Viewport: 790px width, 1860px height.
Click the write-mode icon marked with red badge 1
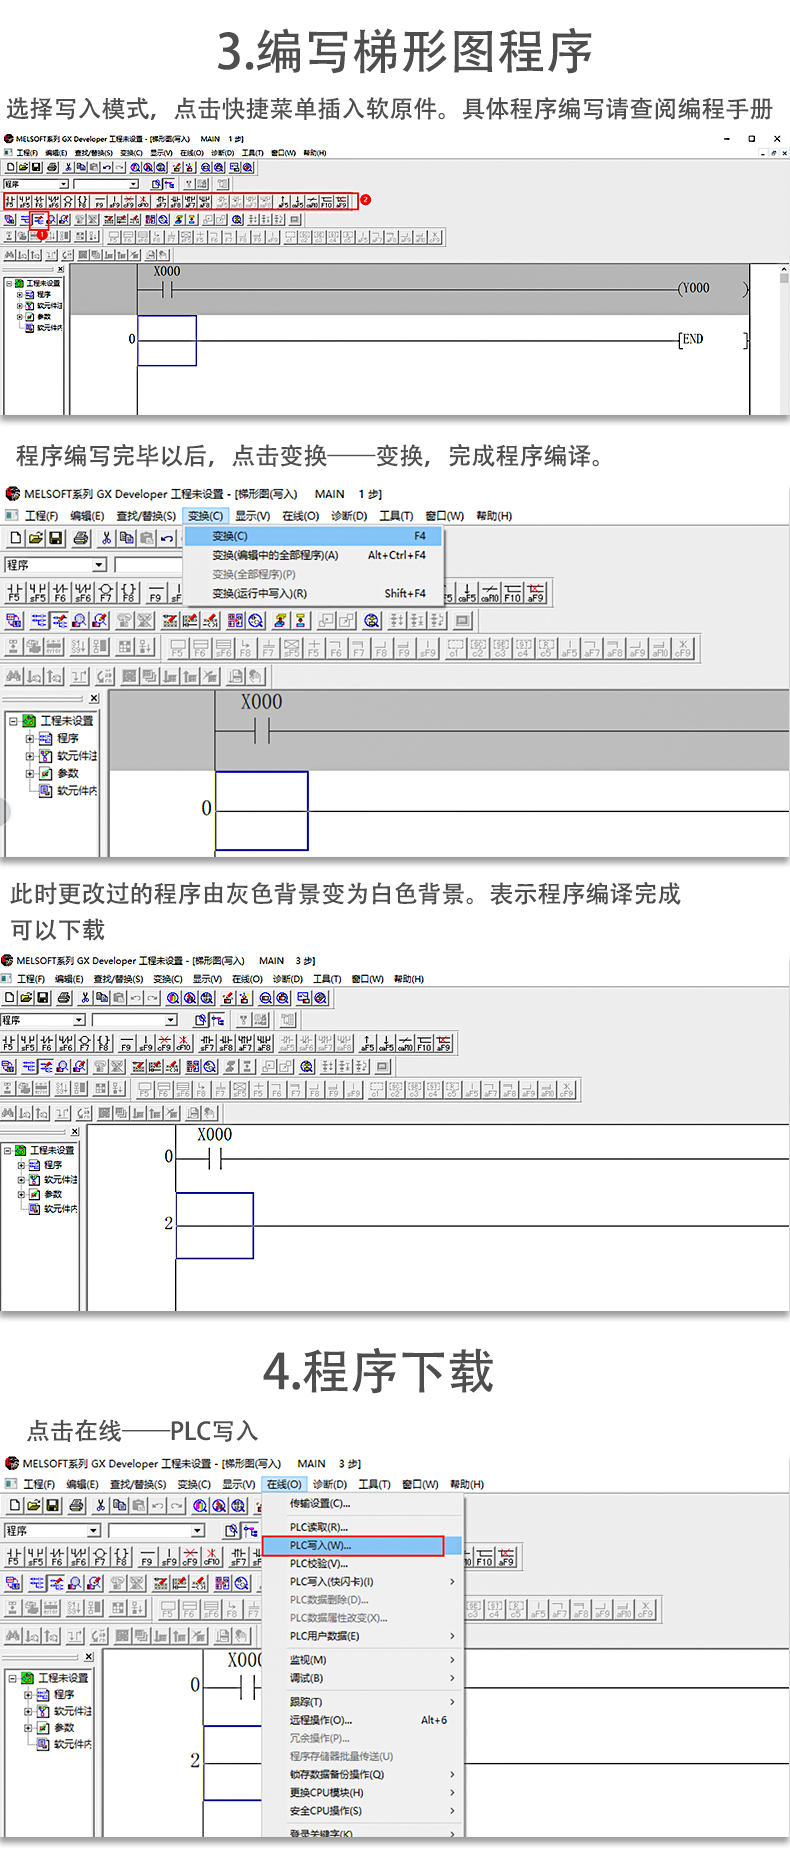pyautogui.click(x=40, y=219)
